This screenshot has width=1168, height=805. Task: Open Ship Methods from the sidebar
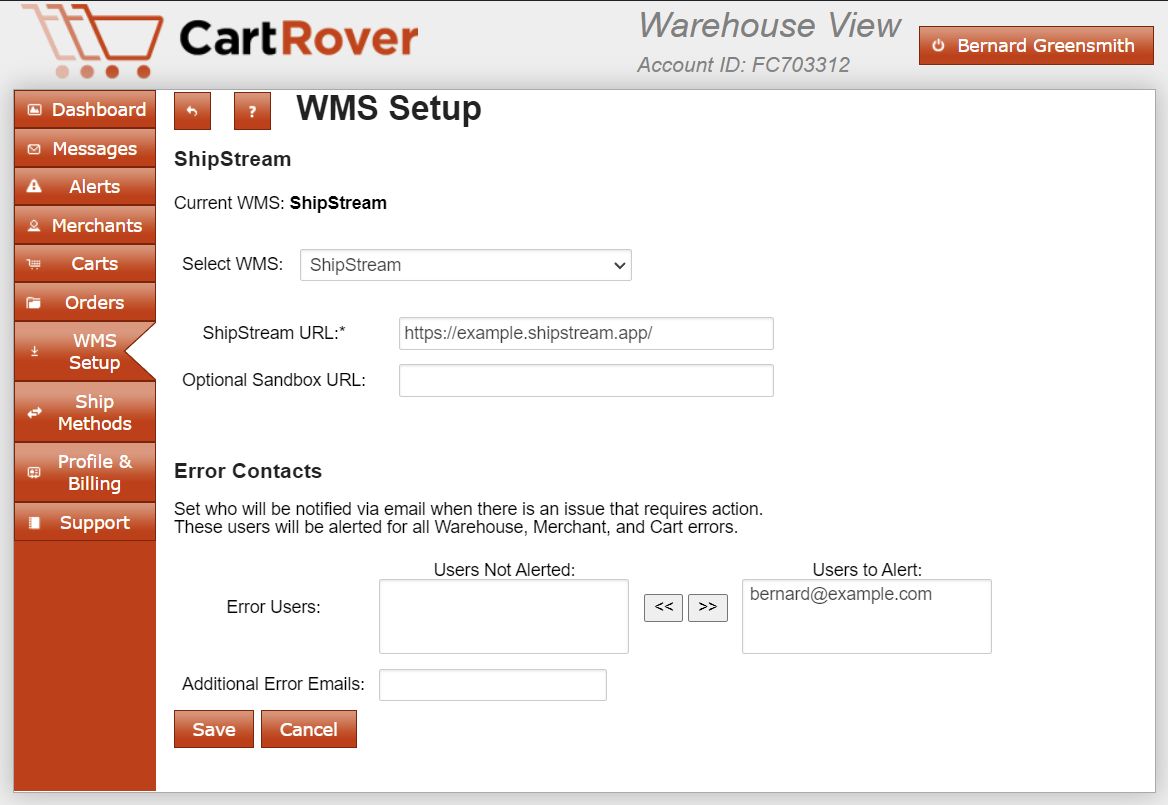click(85, 413)
